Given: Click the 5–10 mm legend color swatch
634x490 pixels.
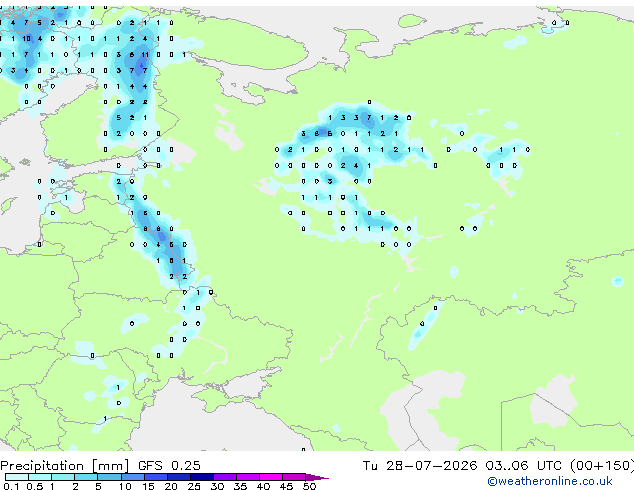Looking at the screenshot, I should pyautogui.click(x=110, y=477).
